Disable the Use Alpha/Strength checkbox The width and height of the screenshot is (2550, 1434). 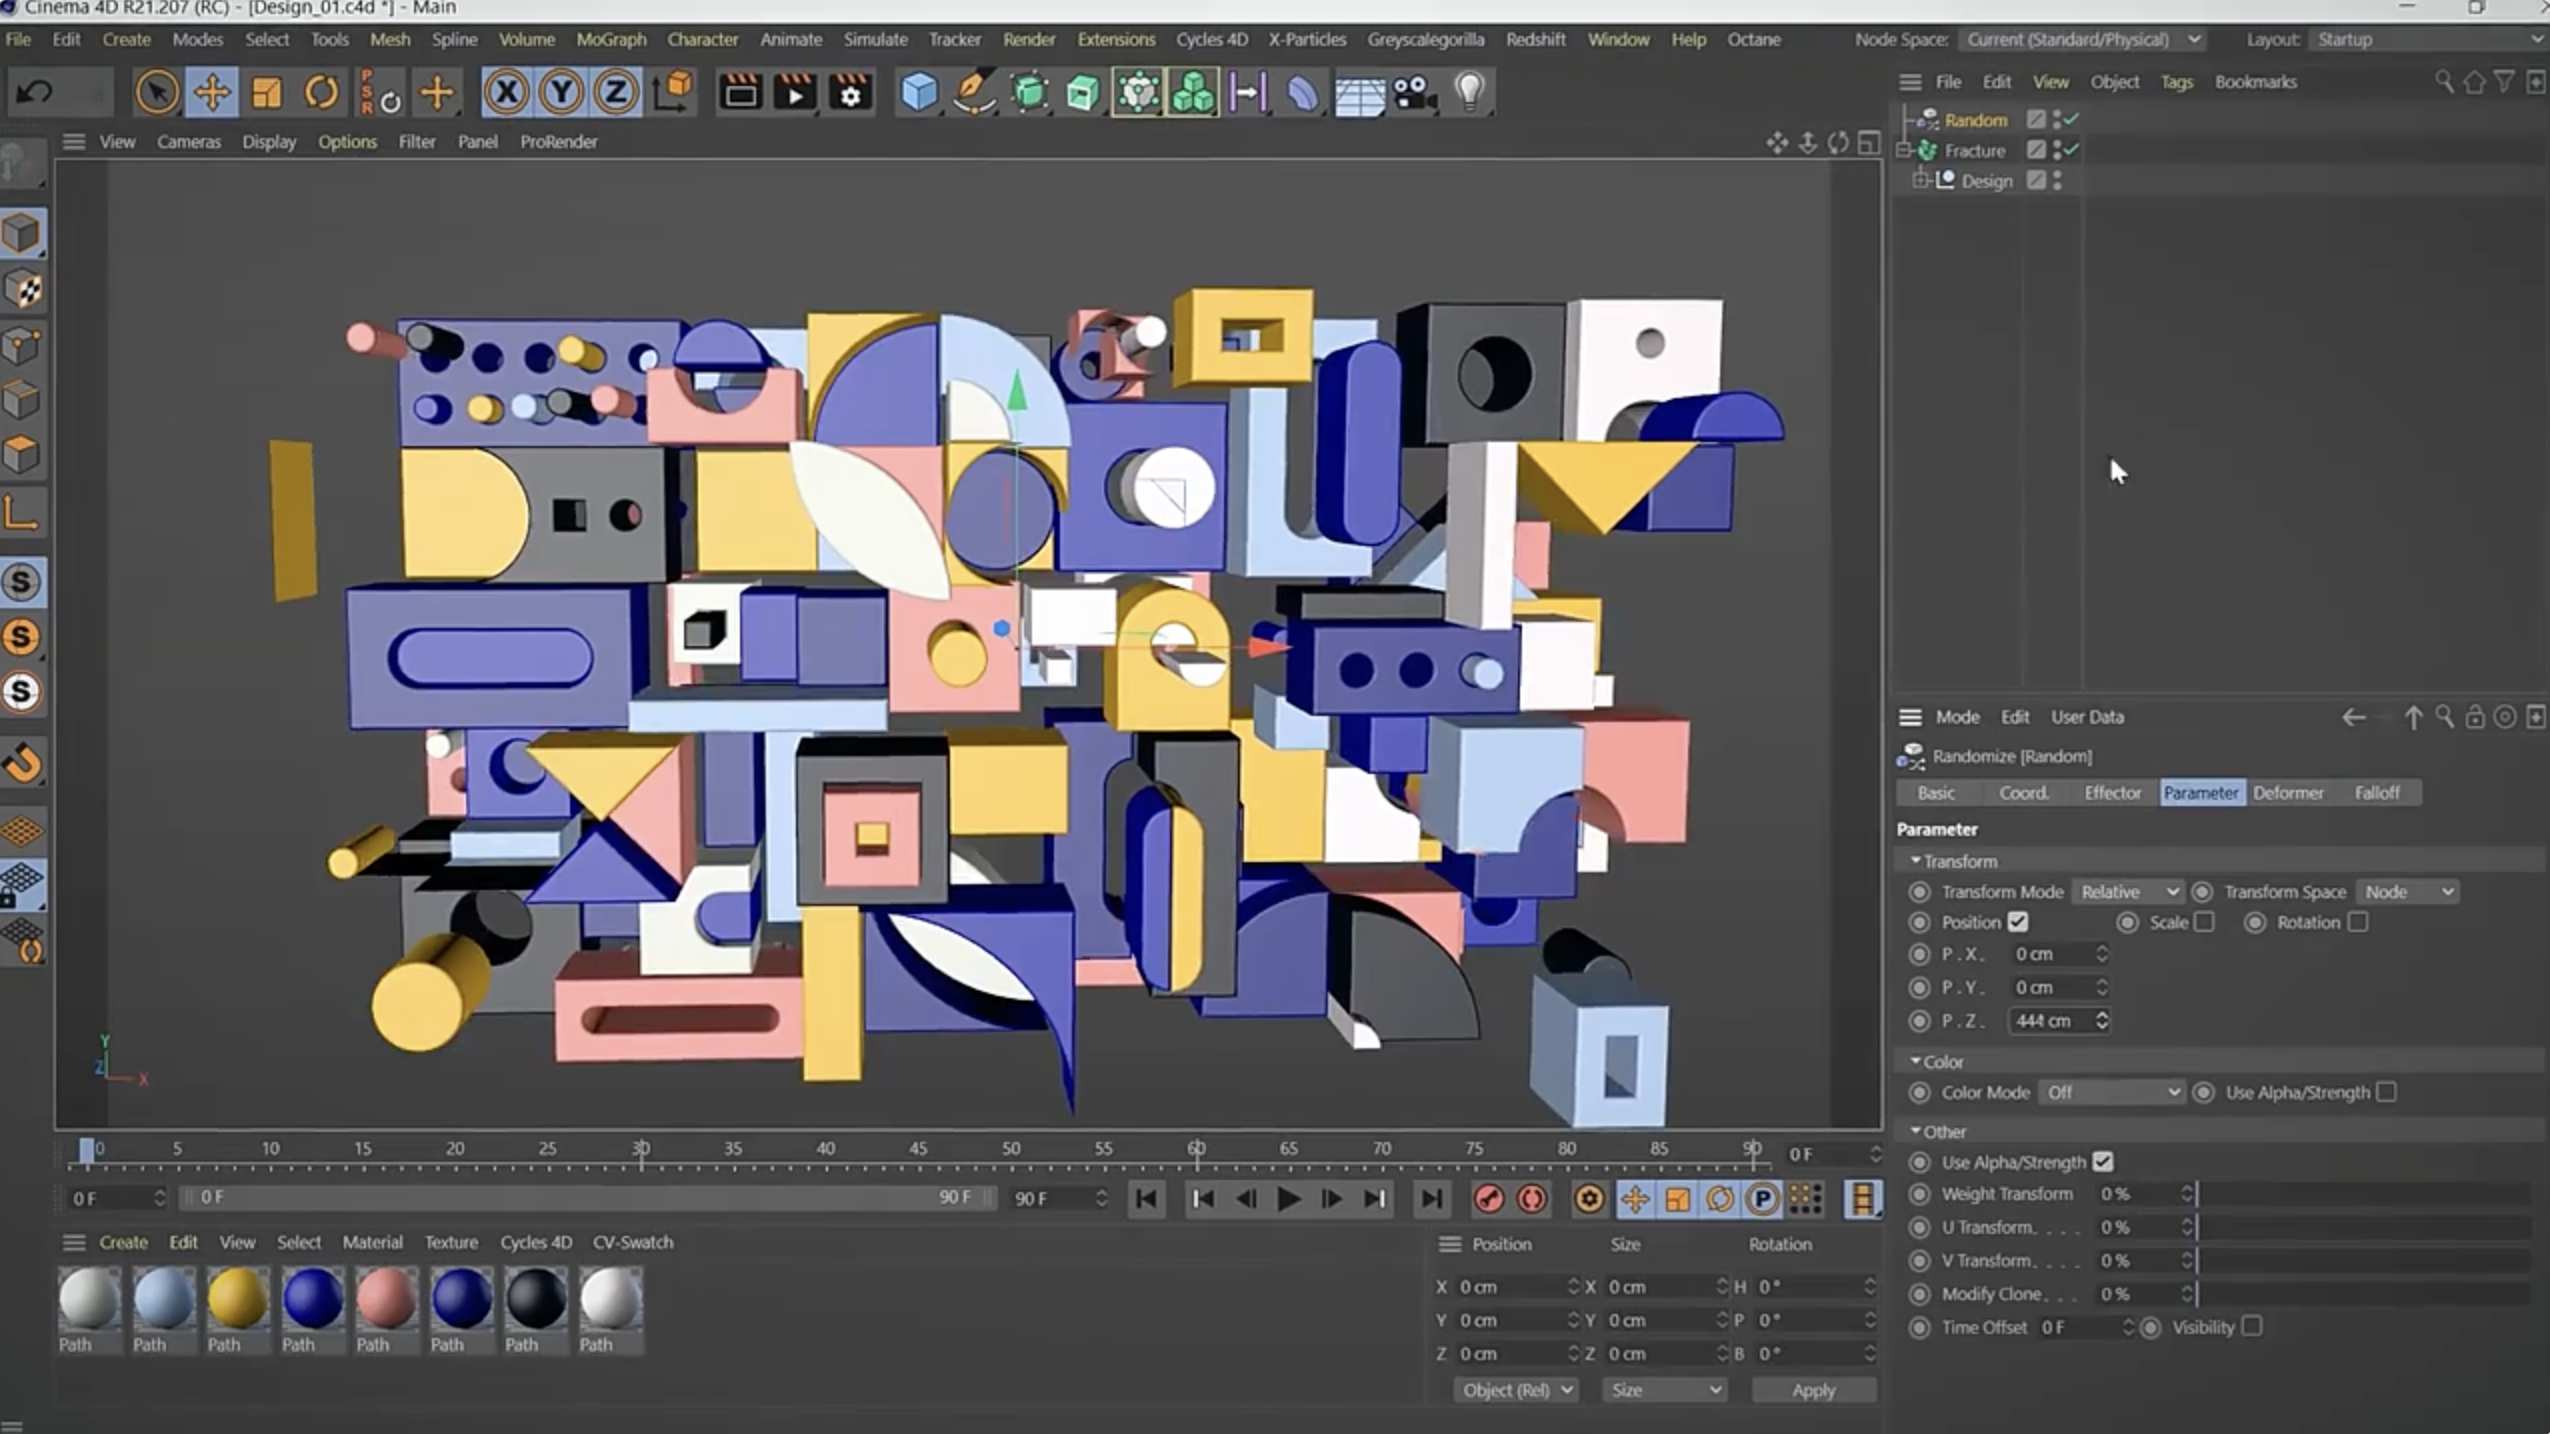point(2104,1162)
